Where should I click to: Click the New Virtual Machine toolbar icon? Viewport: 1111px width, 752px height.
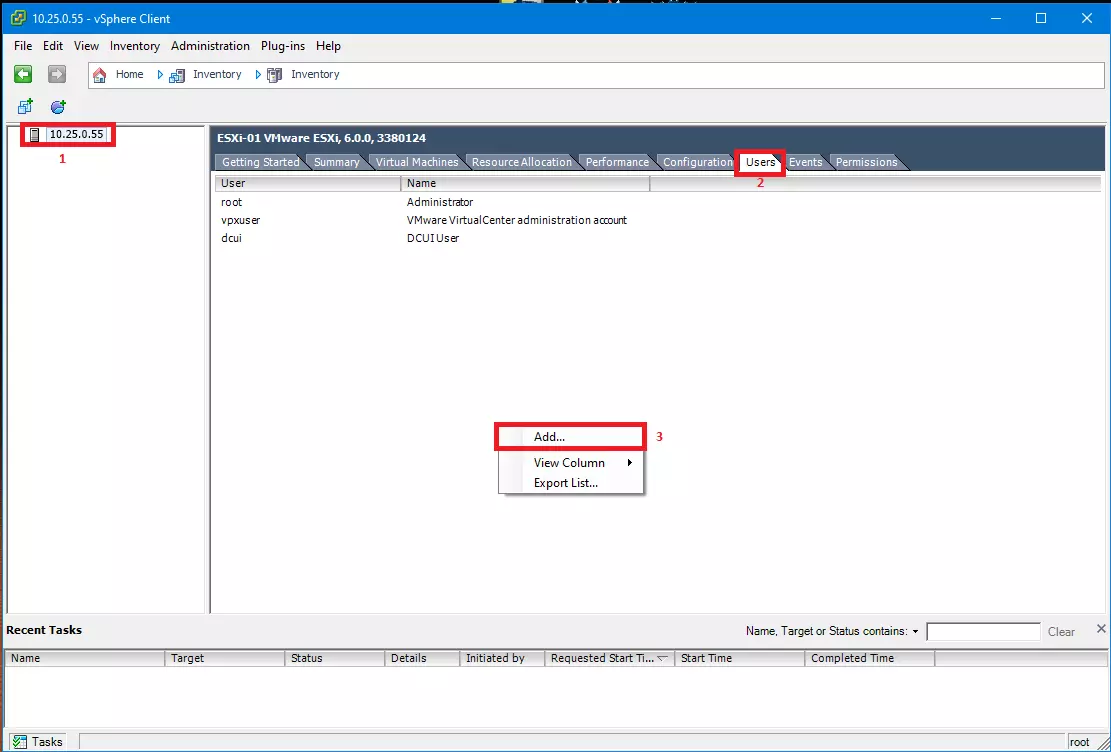(x=26, y=107)
